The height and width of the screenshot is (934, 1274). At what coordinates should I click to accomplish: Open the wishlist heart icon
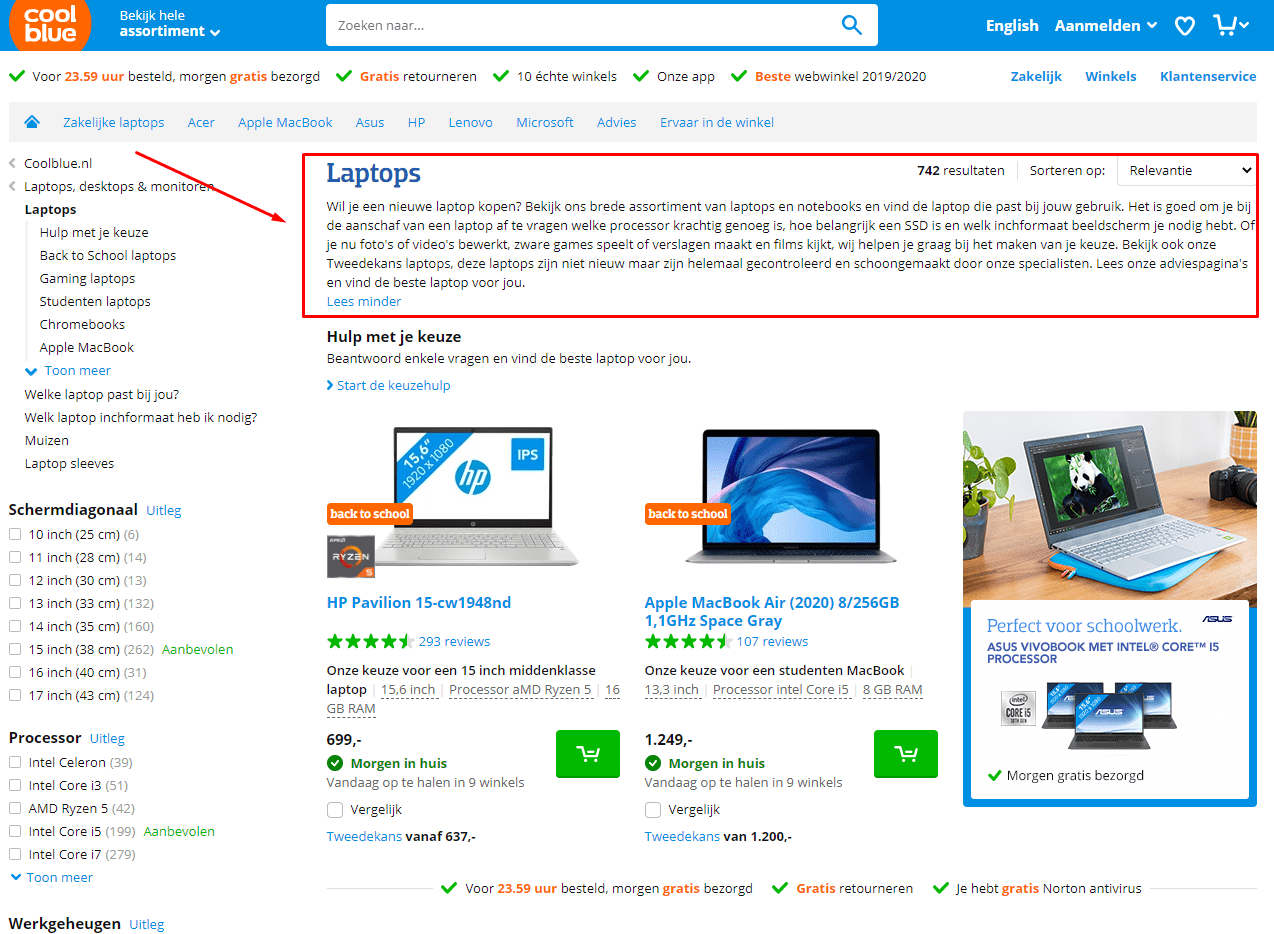[x=1184, y=26]
